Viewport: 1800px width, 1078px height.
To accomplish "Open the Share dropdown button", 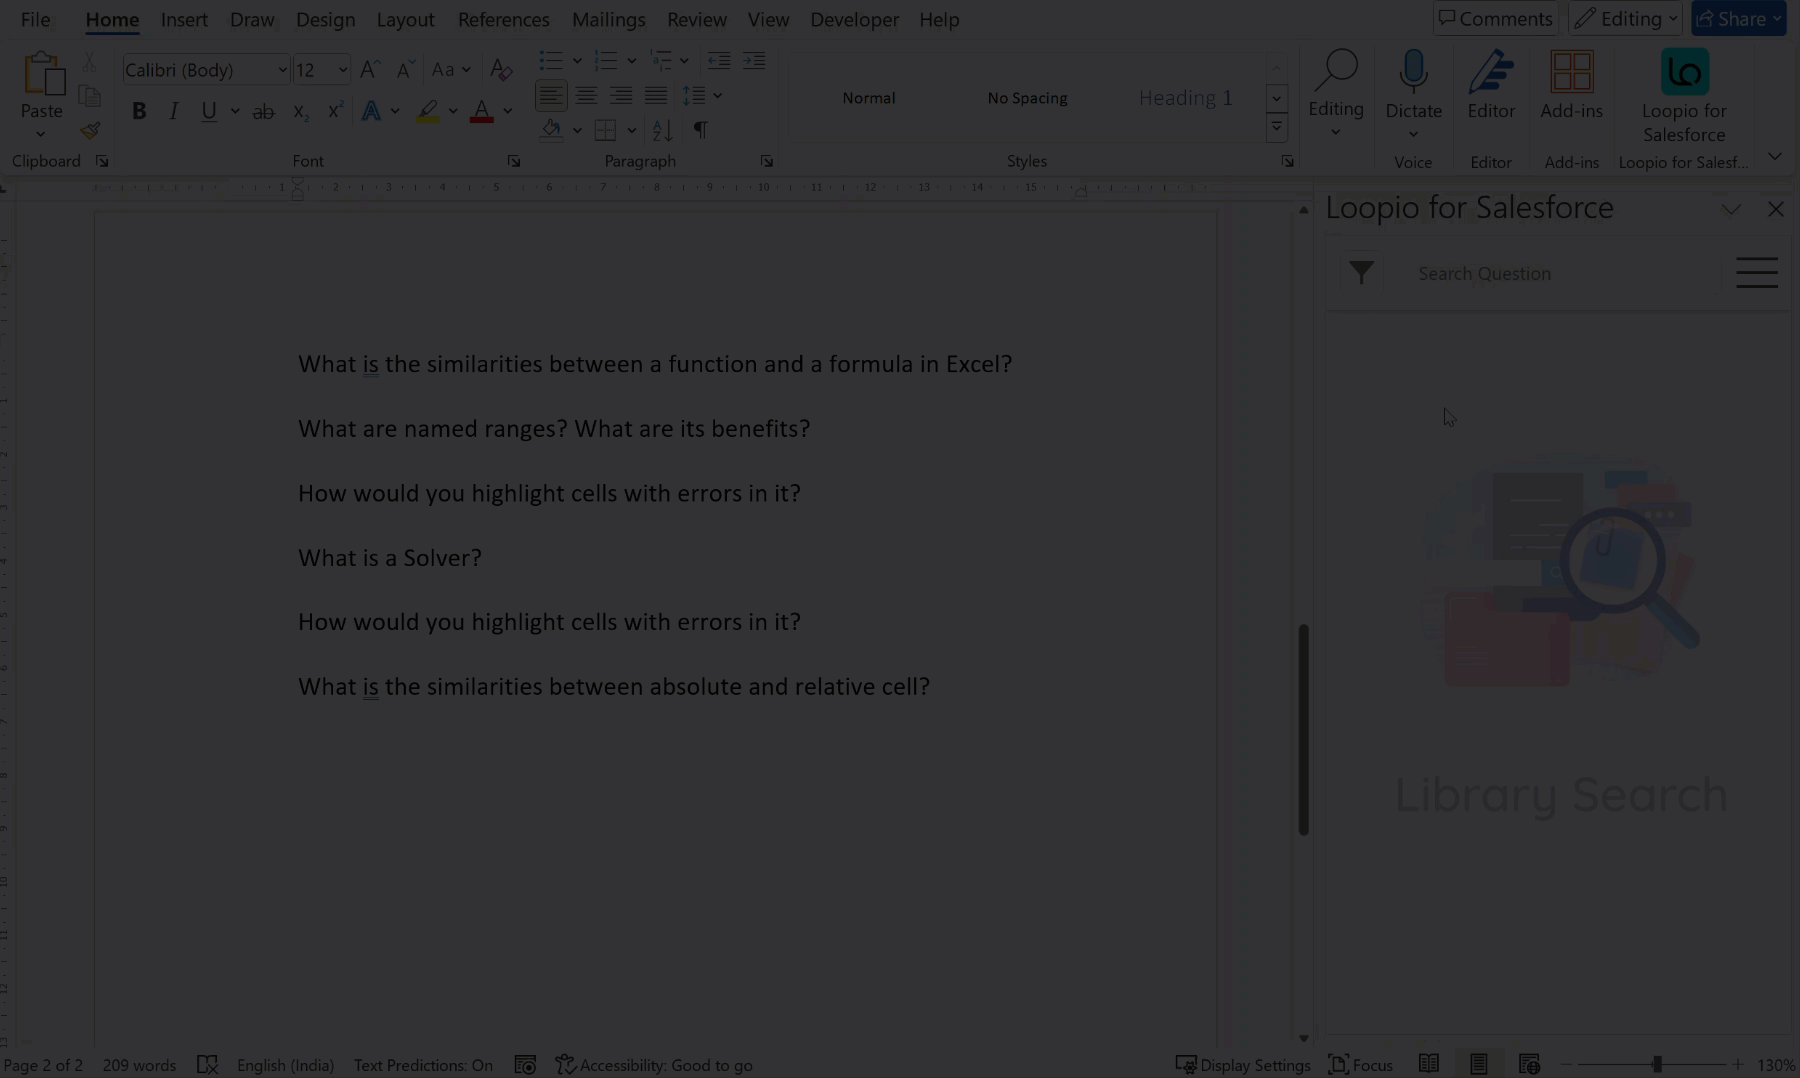I will tap(1739, 18).
